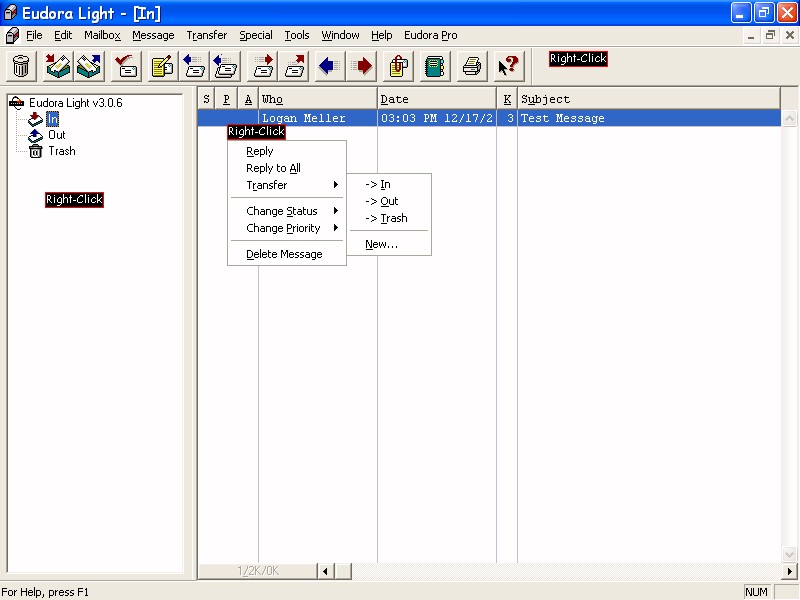
Task: Go to previous message with blue arrow
Action: (330, 66)
